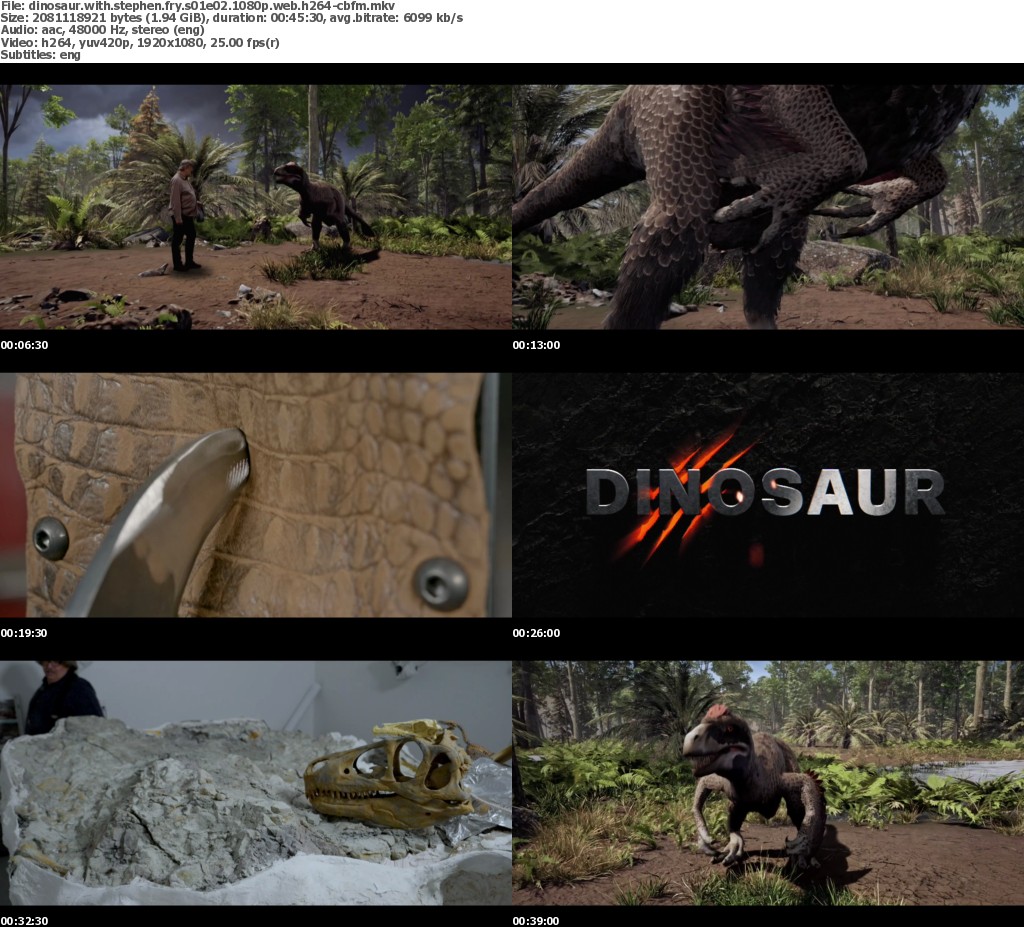
Task: Click the 00:06:30 timestamp label
Action: tap(24, 345)
